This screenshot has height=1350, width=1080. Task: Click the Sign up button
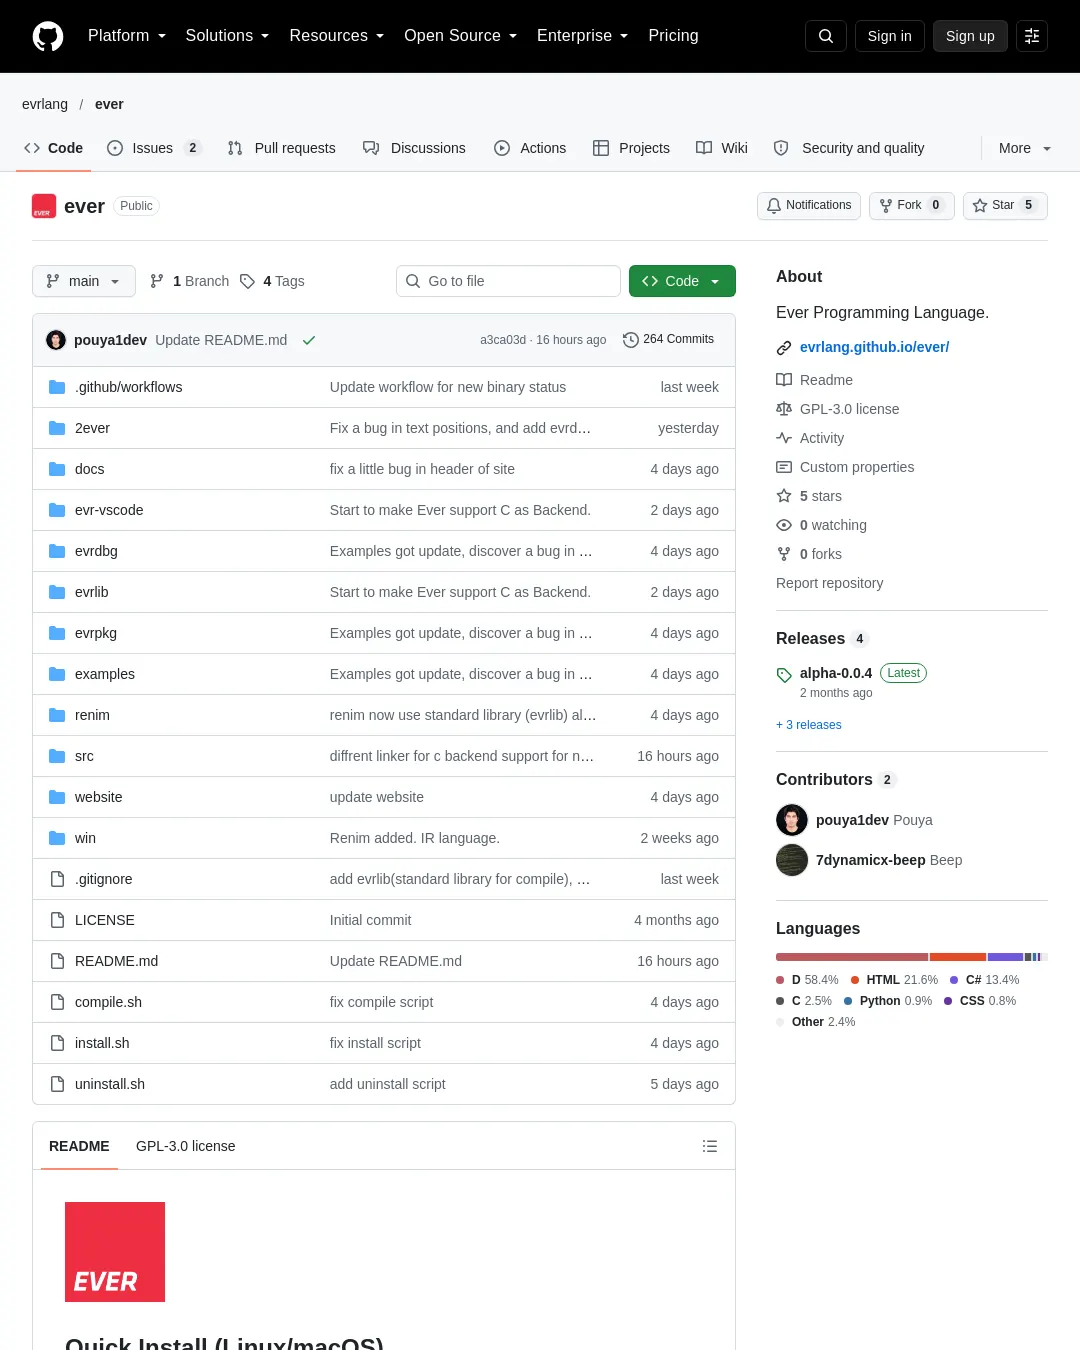pos(970,36)
